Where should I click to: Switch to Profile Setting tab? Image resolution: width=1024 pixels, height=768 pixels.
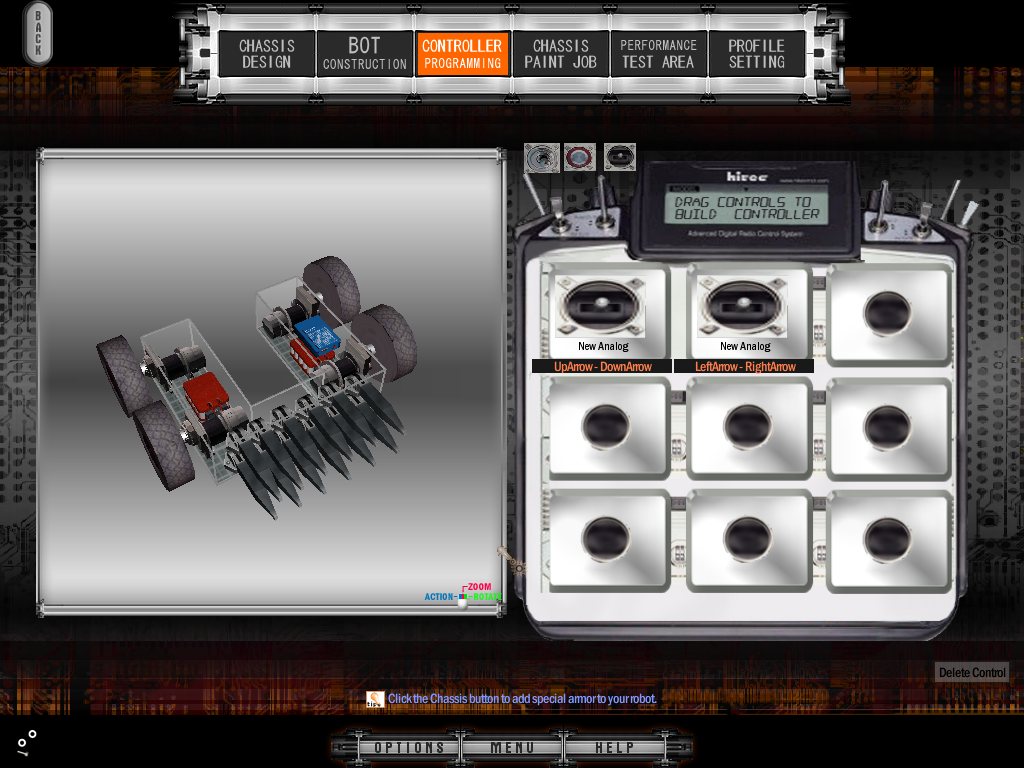[756, 54]
